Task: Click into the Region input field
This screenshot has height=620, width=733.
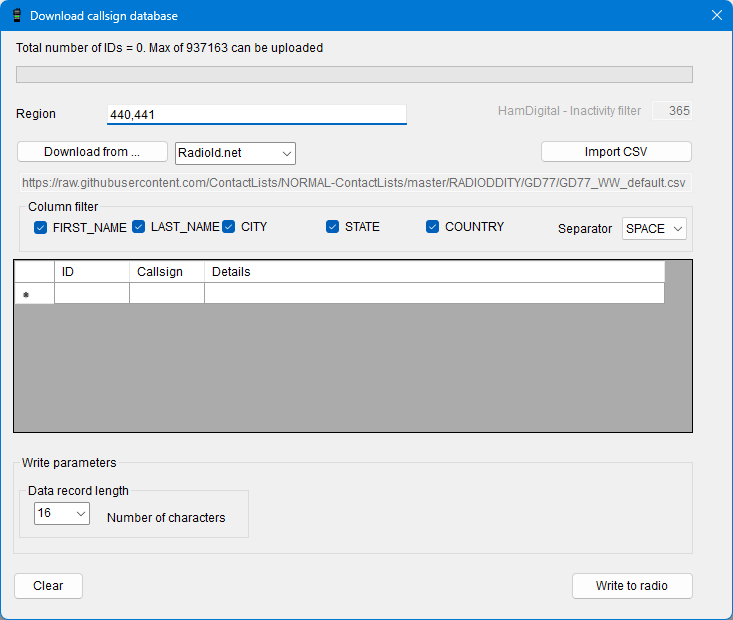Action: pyautogui.click(x=256, y=115)
